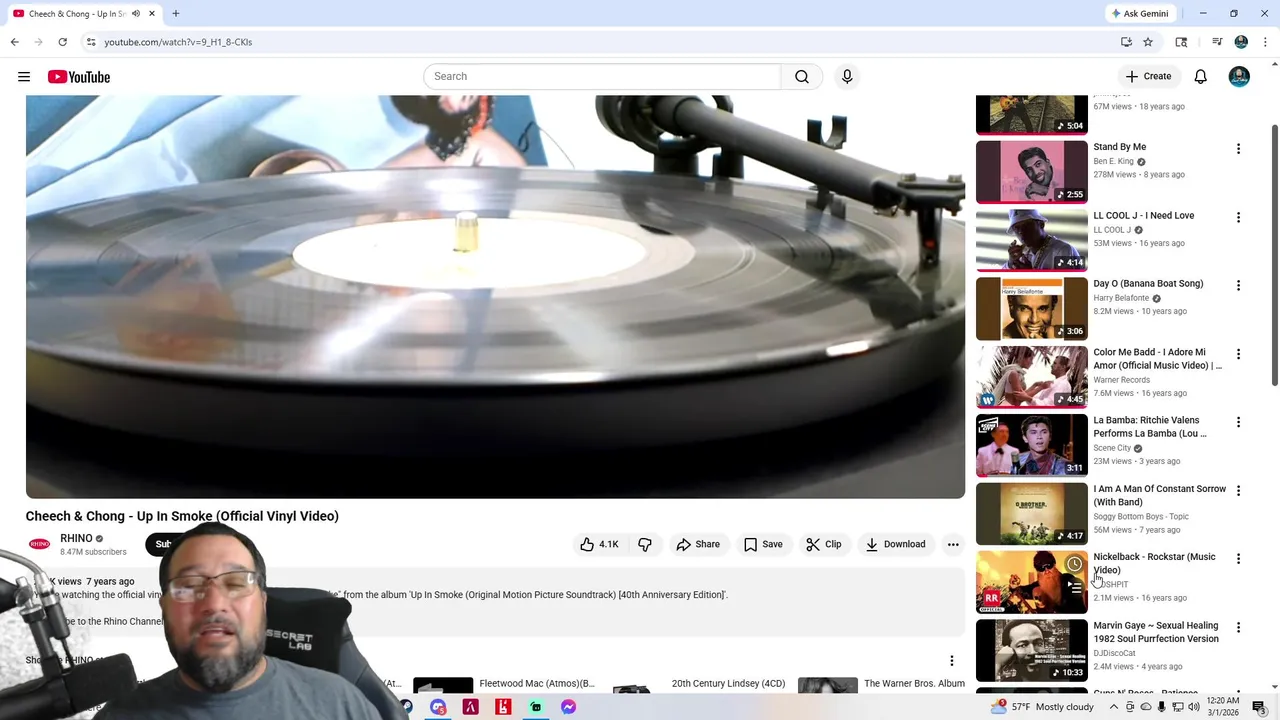Image resolution: width=1280 pixels, height=720 pixels.
Task: Open RHINO channel avatar
Action: [x=39, y=544]
